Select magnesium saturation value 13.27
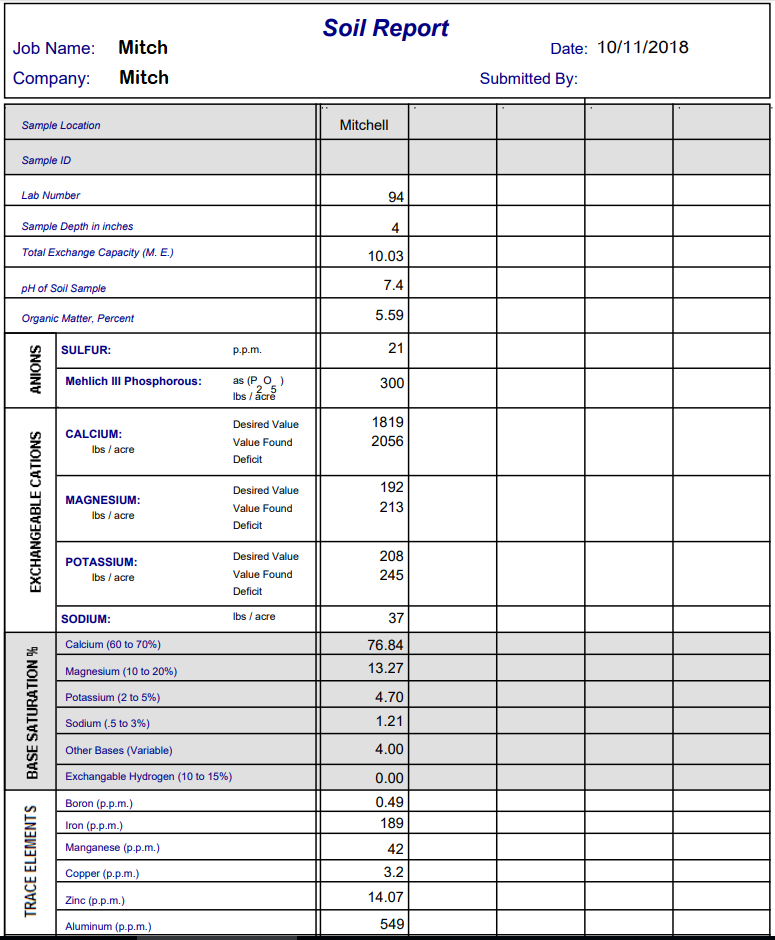 [385, 668]
